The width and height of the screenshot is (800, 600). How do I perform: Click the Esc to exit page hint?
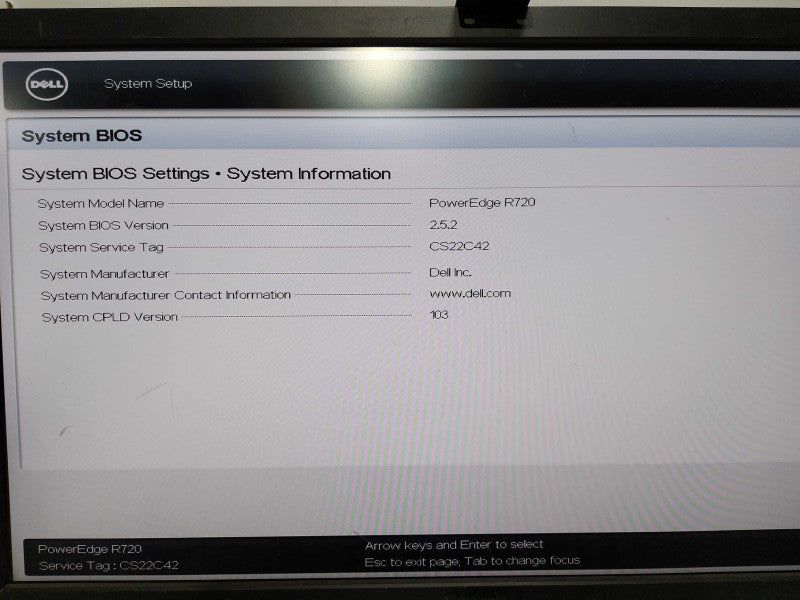(472, 561)
